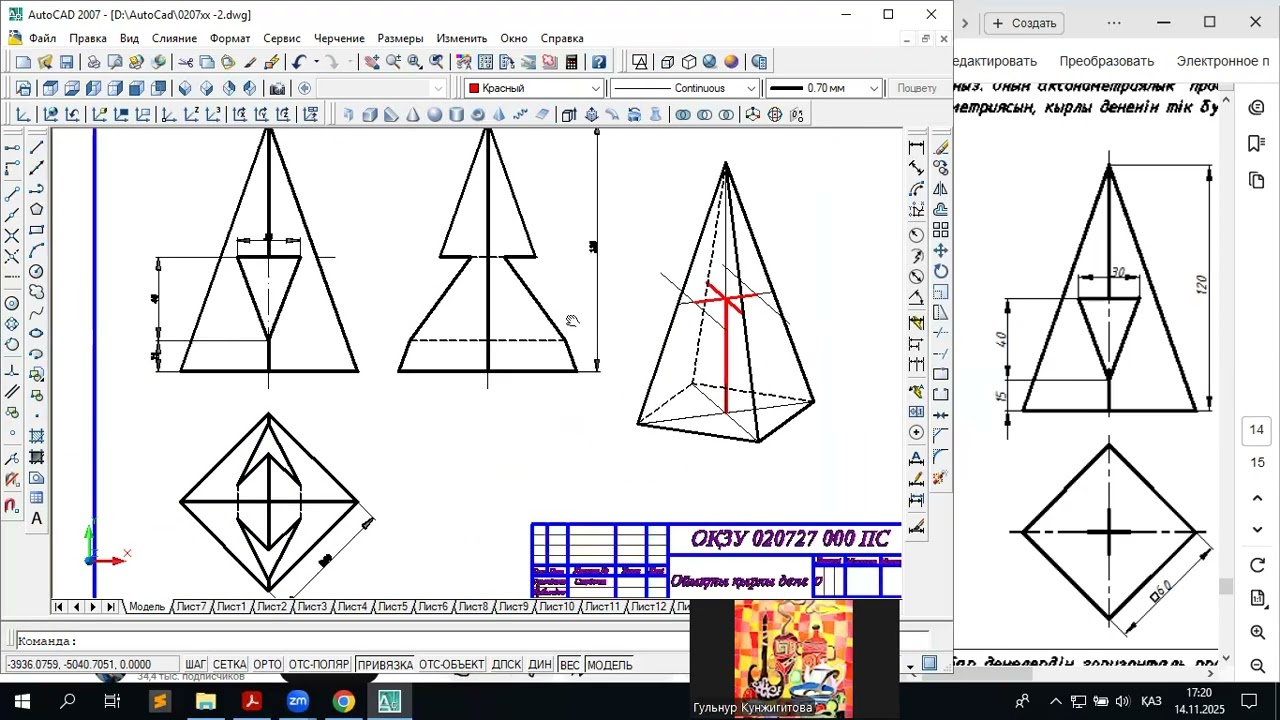Open the QuickCalc calculator icon
This screenshot has height=720, width=1280.
tap(571, 62)
